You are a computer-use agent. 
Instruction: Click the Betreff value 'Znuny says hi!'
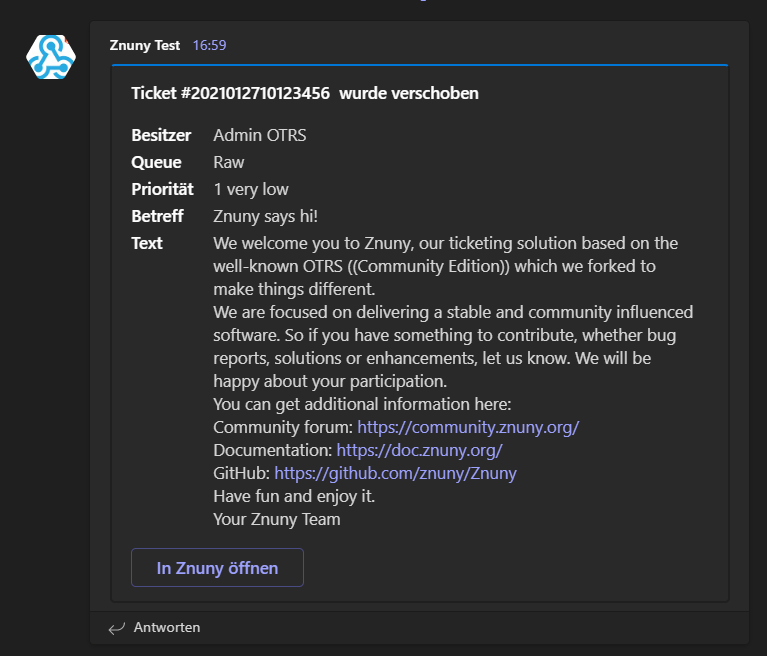[266, 216]
